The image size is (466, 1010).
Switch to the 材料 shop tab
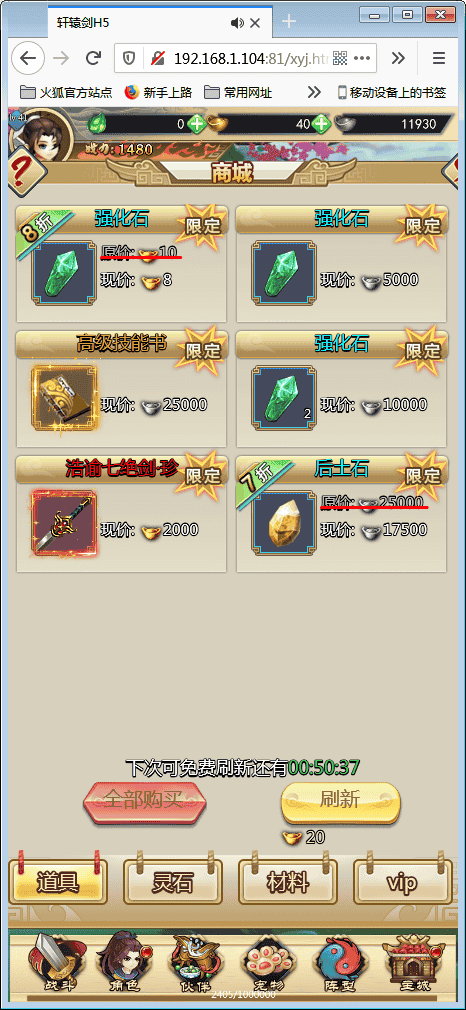pyautogui.click(x=288, y=882)
